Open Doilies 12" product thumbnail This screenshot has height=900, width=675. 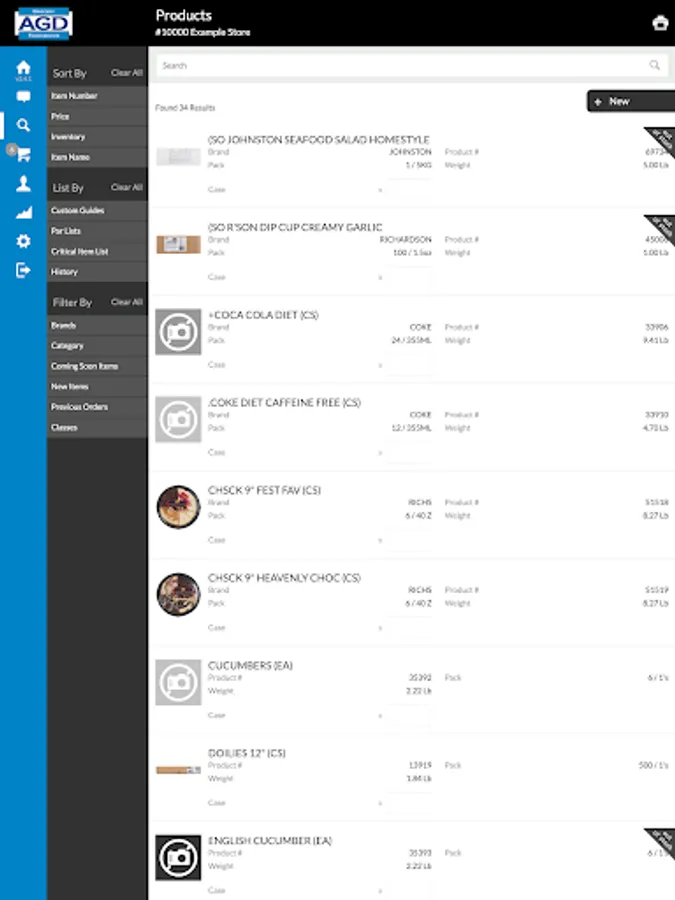pos(179,770)
